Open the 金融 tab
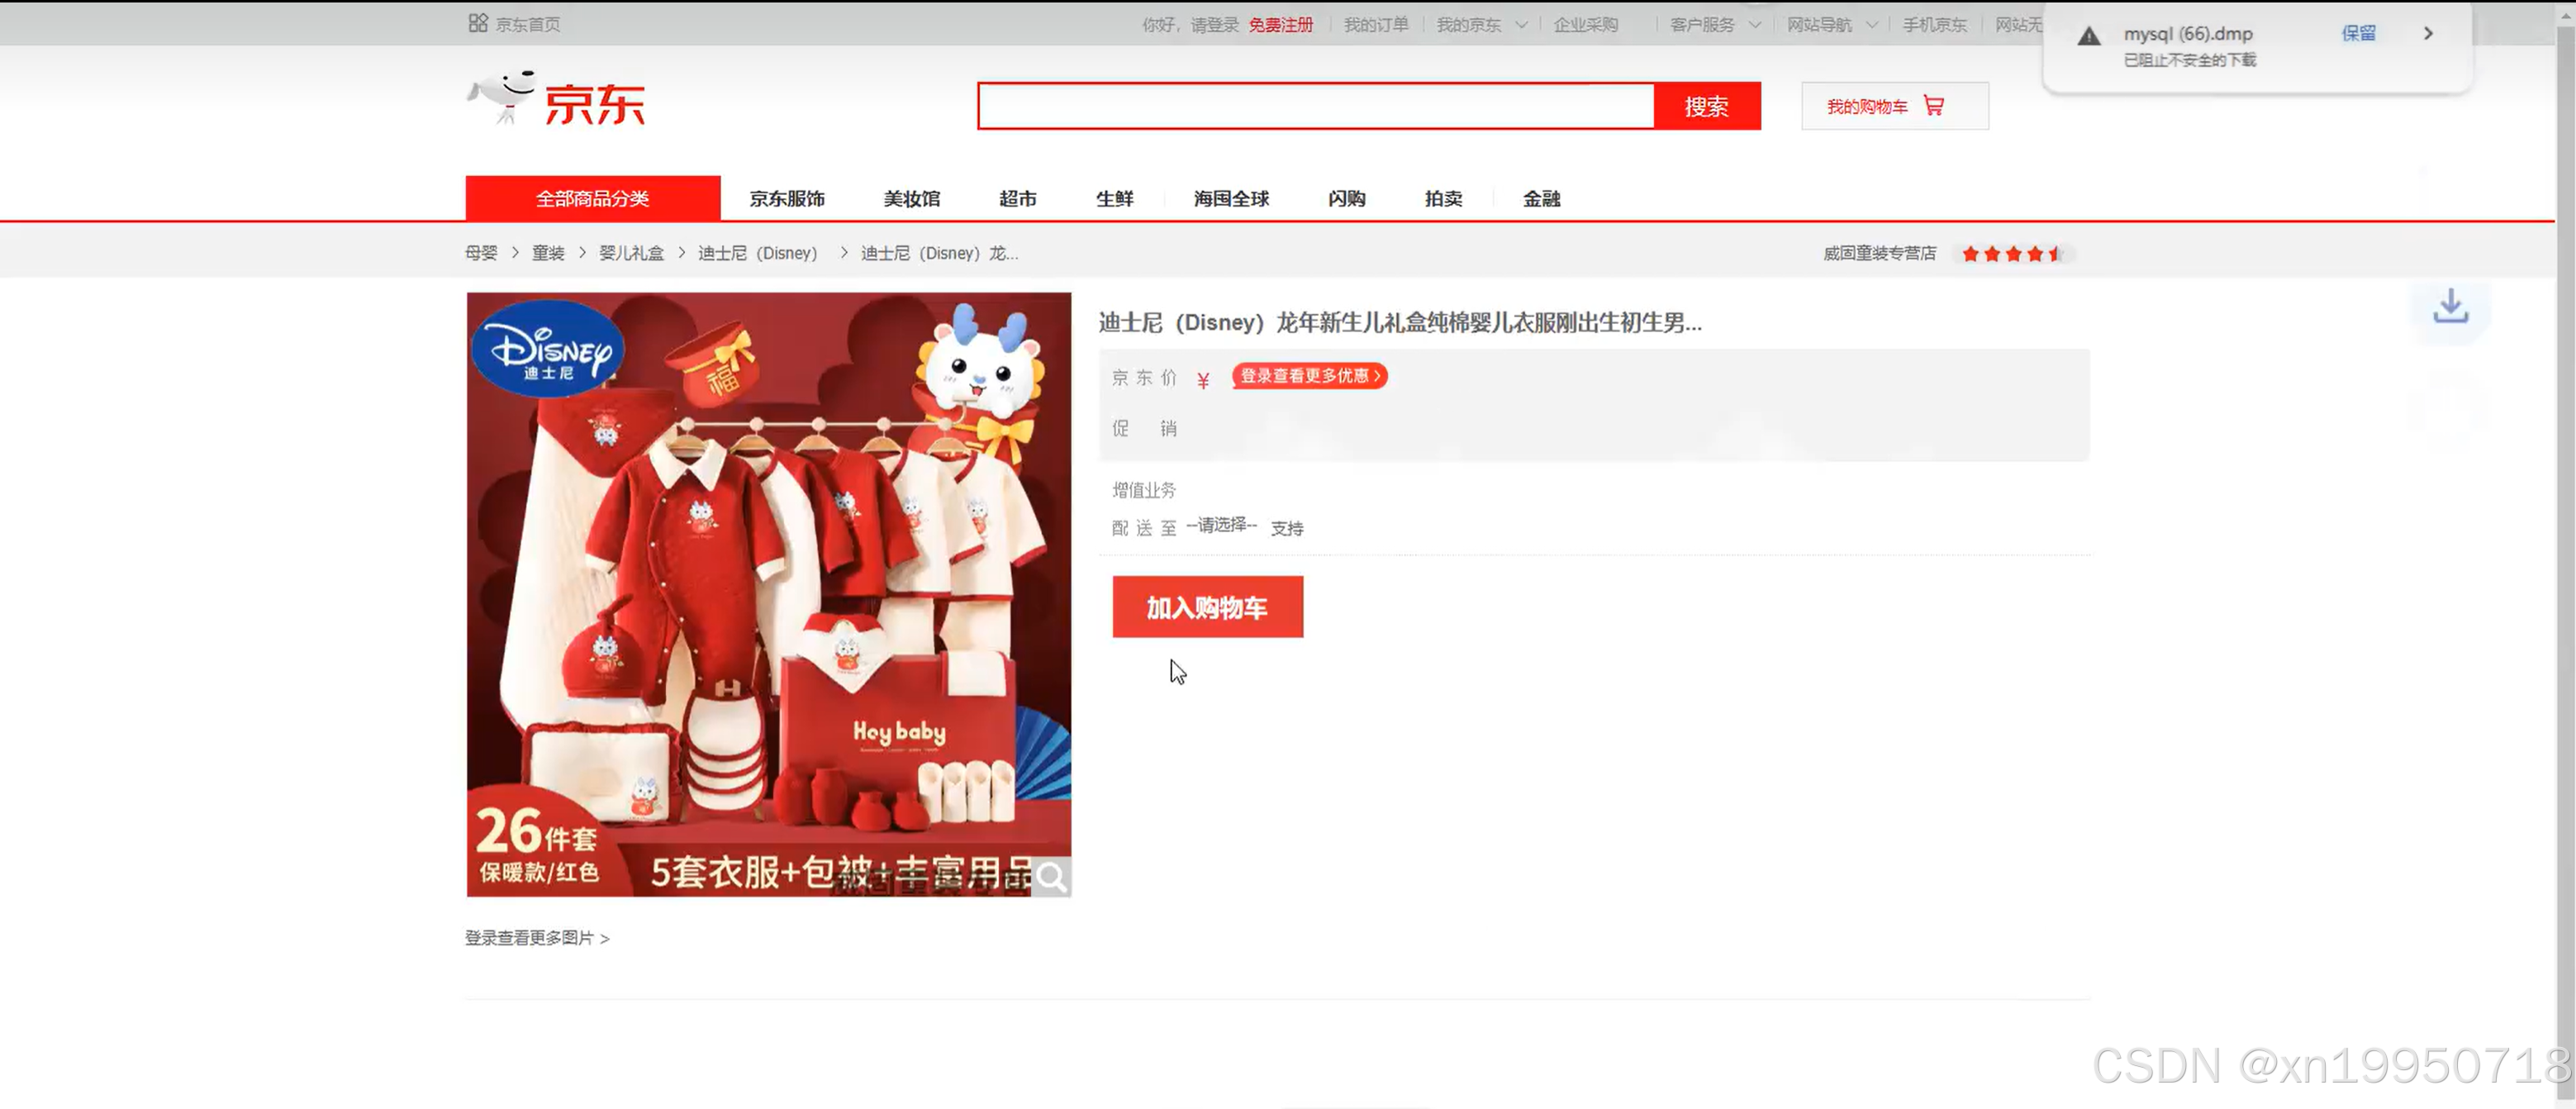 (1541, 199)
